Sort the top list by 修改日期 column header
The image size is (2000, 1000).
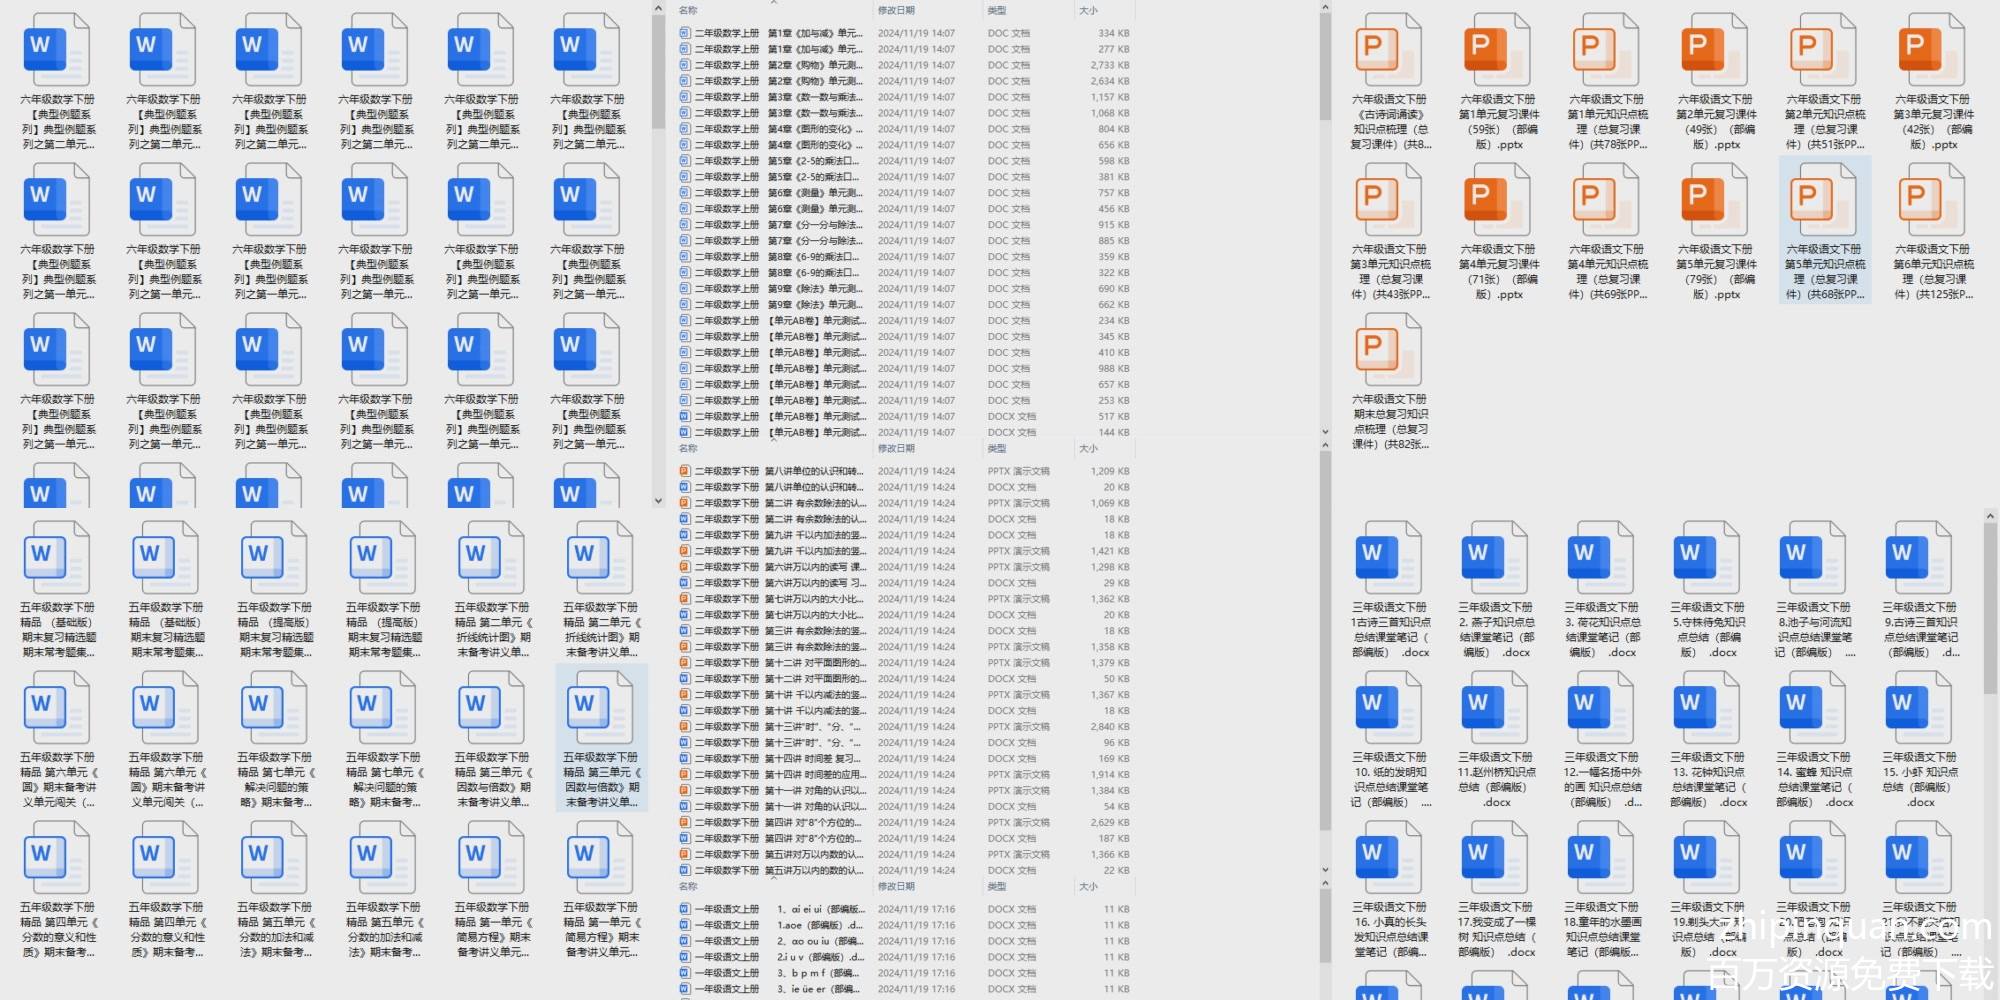[x=896, y=11]
